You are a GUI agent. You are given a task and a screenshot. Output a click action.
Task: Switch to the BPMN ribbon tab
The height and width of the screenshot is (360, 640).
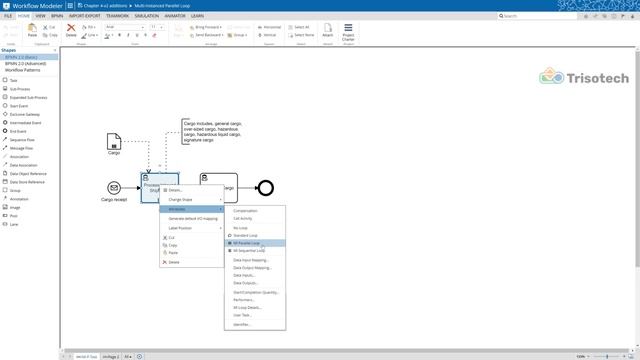point(57,16)
